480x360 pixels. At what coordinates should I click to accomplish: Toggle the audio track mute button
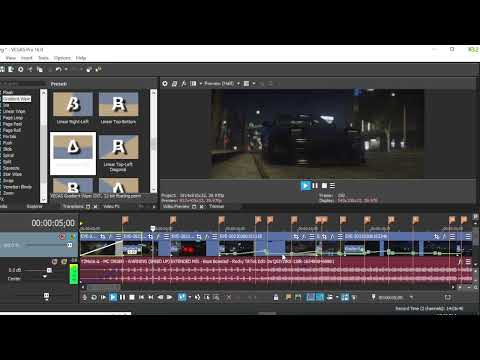(x=55, y=262)
